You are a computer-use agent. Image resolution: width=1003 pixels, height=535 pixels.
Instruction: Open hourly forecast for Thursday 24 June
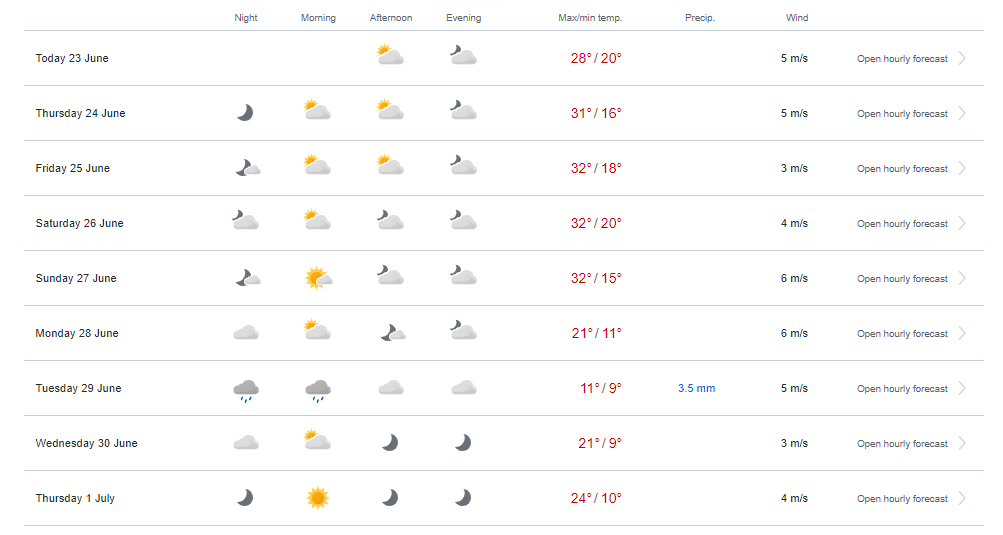point(902,114)
